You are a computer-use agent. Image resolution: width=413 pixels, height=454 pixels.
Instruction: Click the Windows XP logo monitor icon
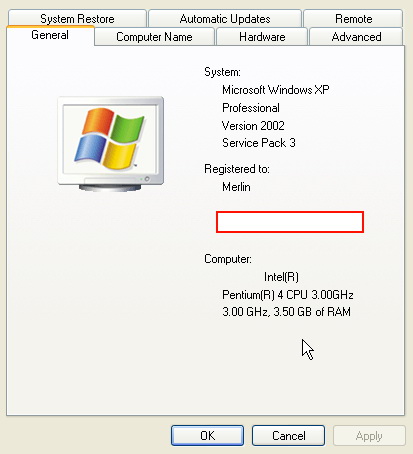(111, 144)
